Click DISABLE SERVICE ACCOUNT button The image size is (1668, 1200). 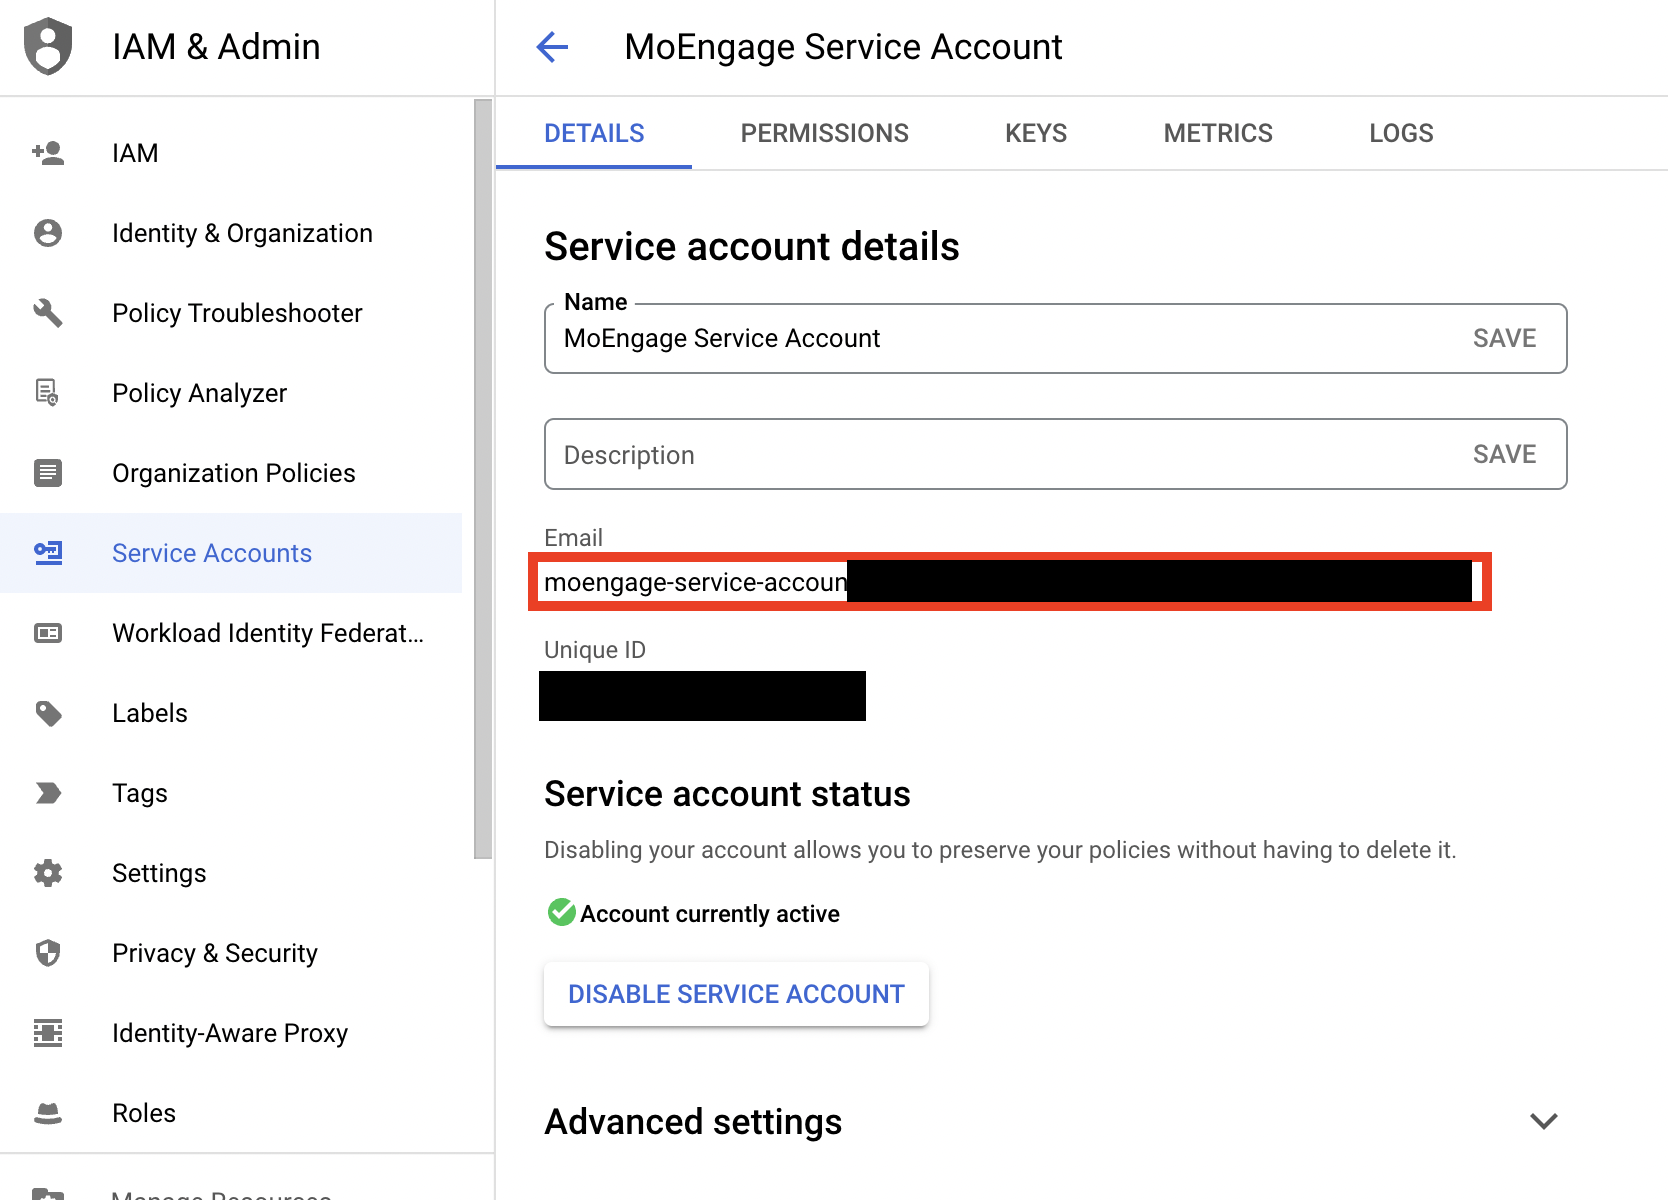click(736, 994)
